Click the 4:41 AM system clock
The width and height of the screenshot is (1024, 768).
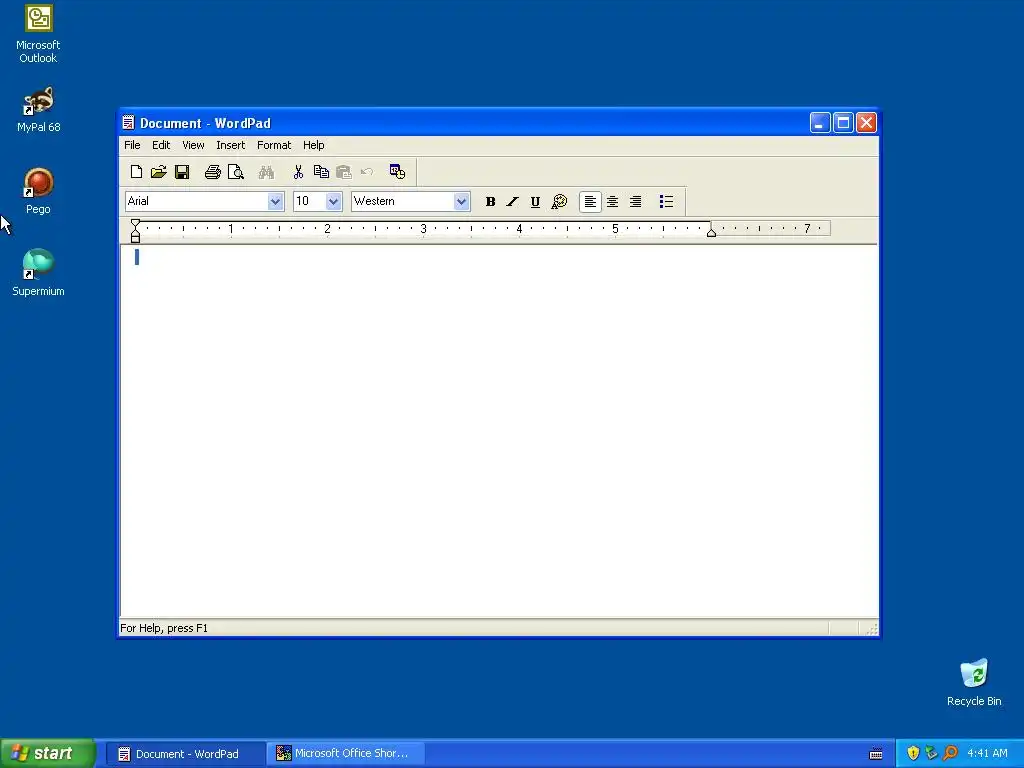(x=987, y=753)
